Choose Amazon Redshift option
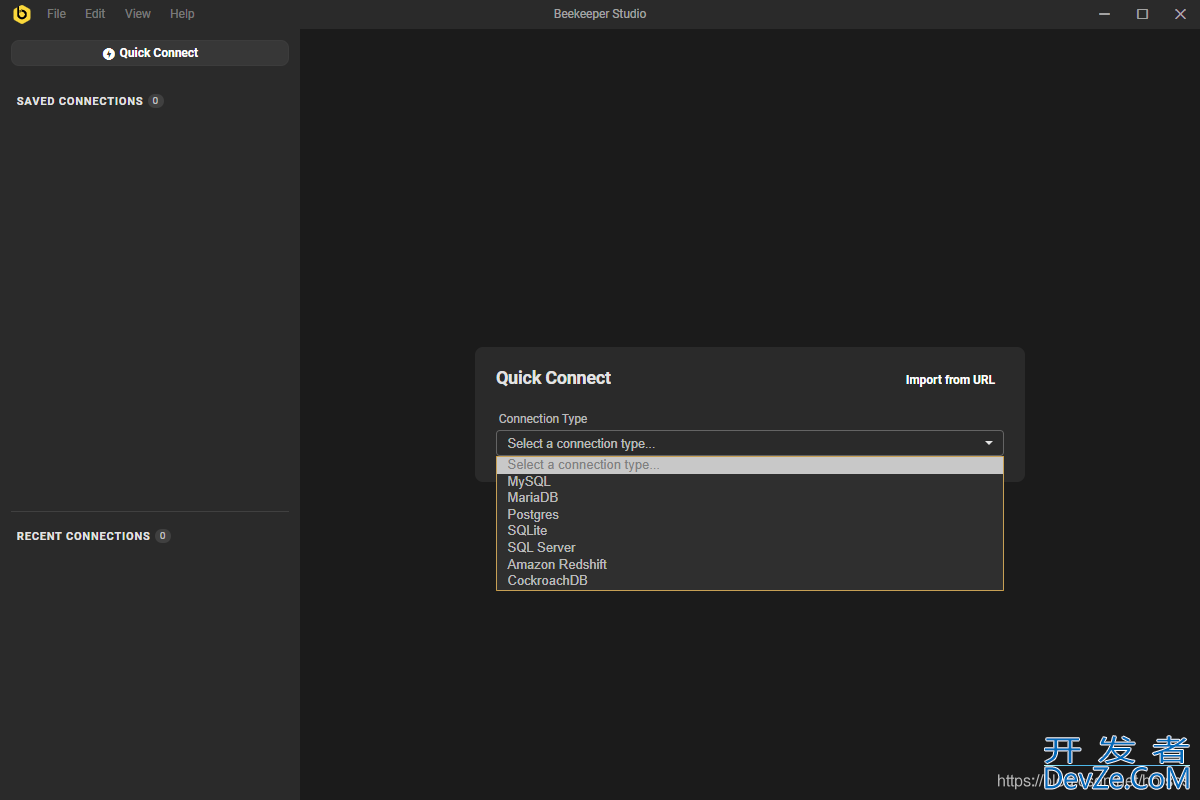Image resolution: width=1200 pixels, height=800 pixels. (x=750, y=564)
